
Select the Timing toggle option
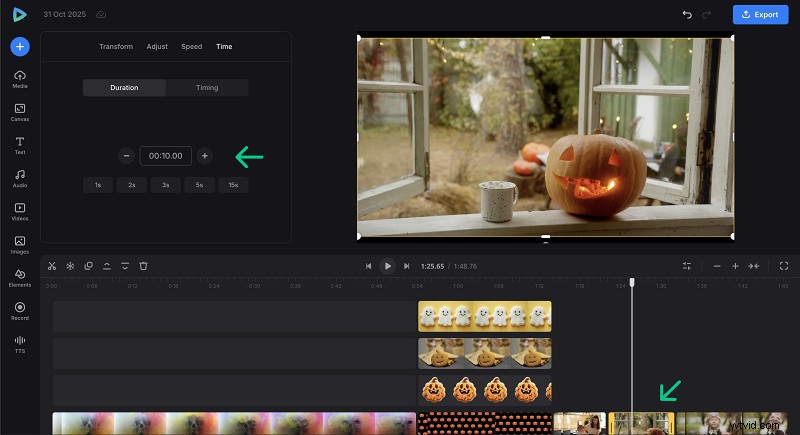207,88
